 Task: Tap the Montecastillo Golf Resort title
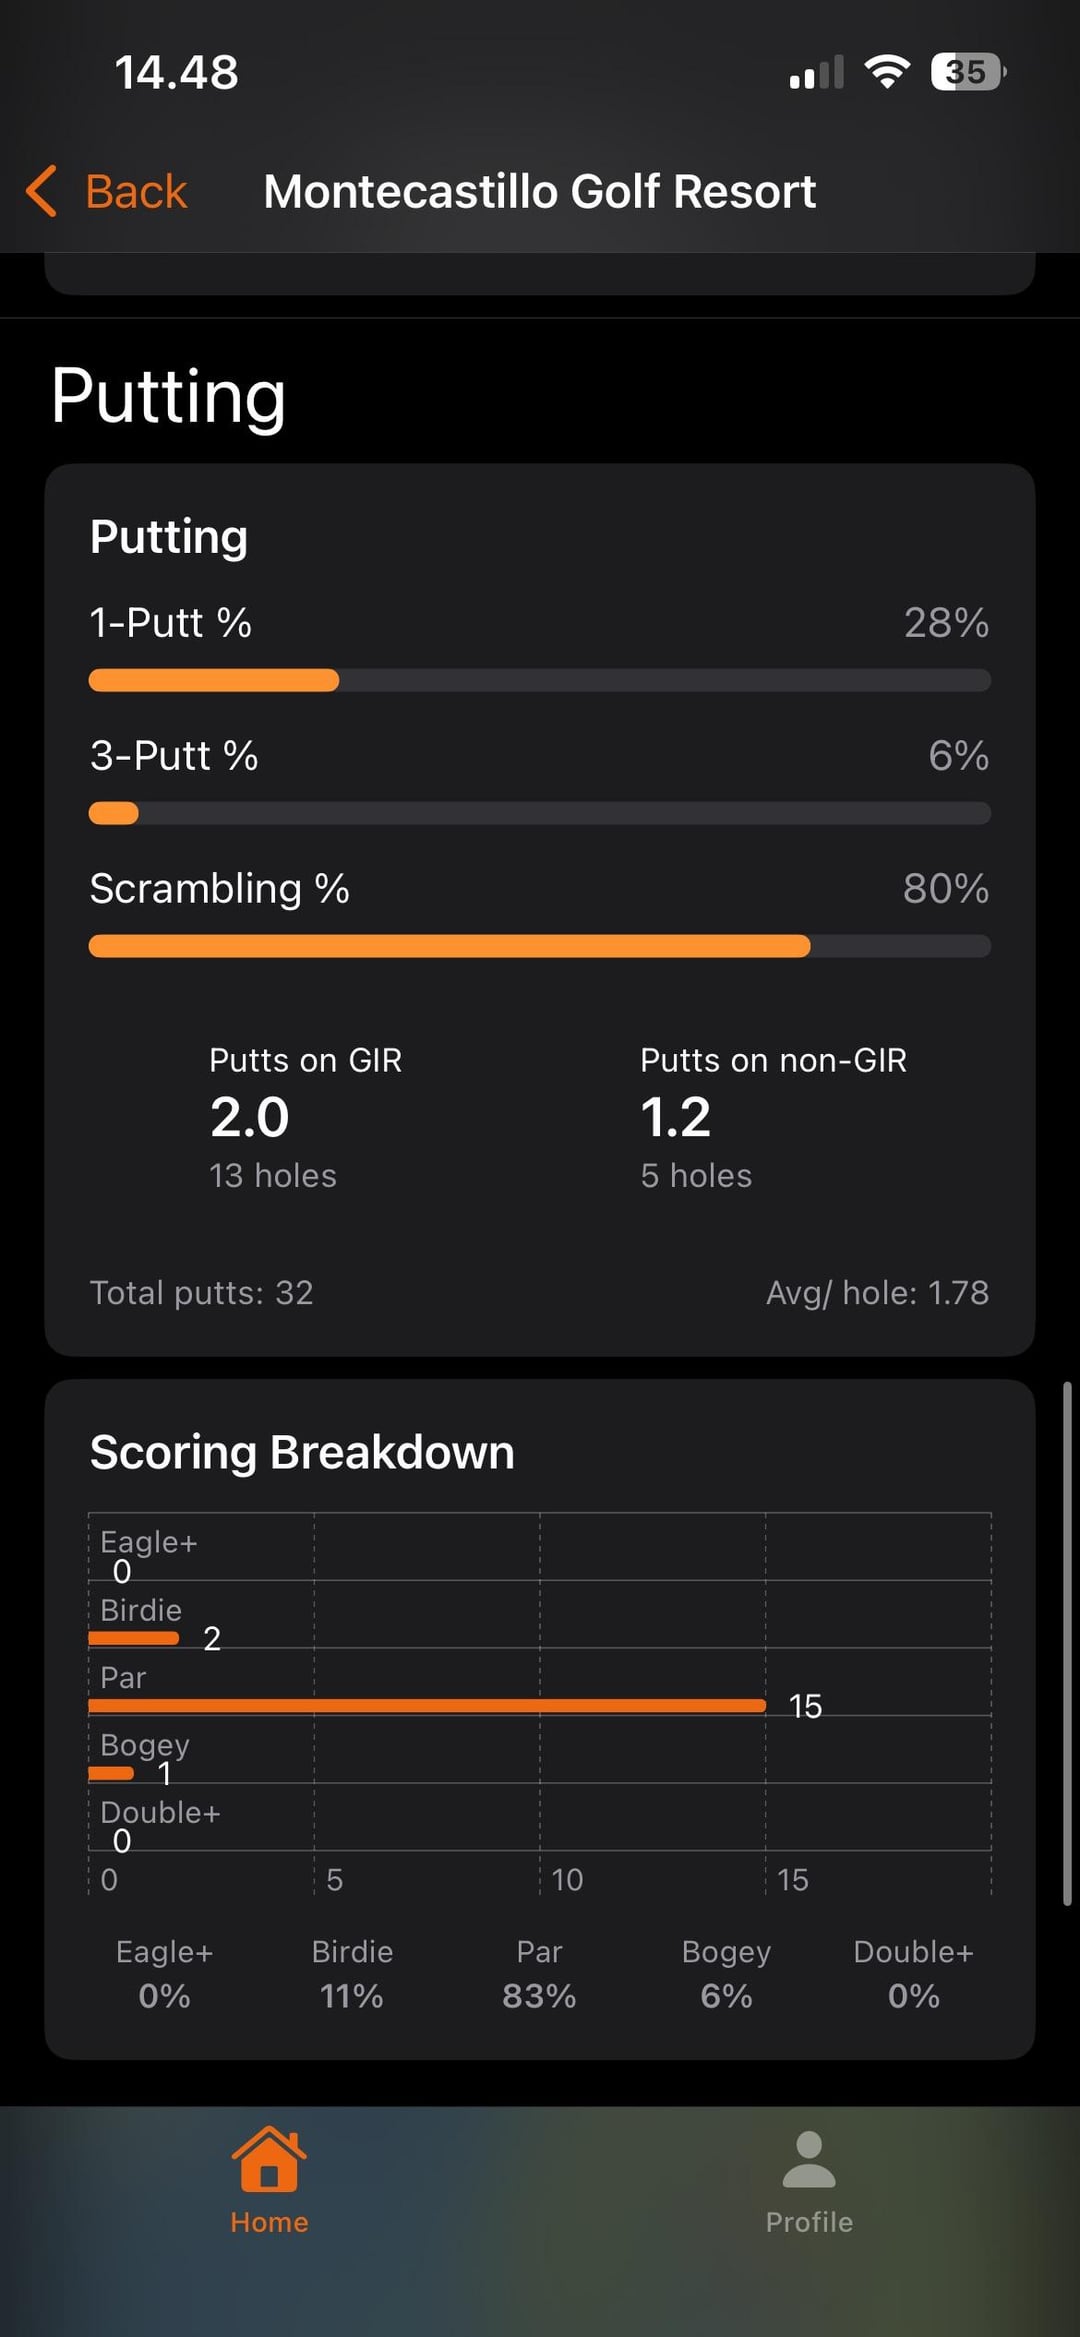pos(539,191)
